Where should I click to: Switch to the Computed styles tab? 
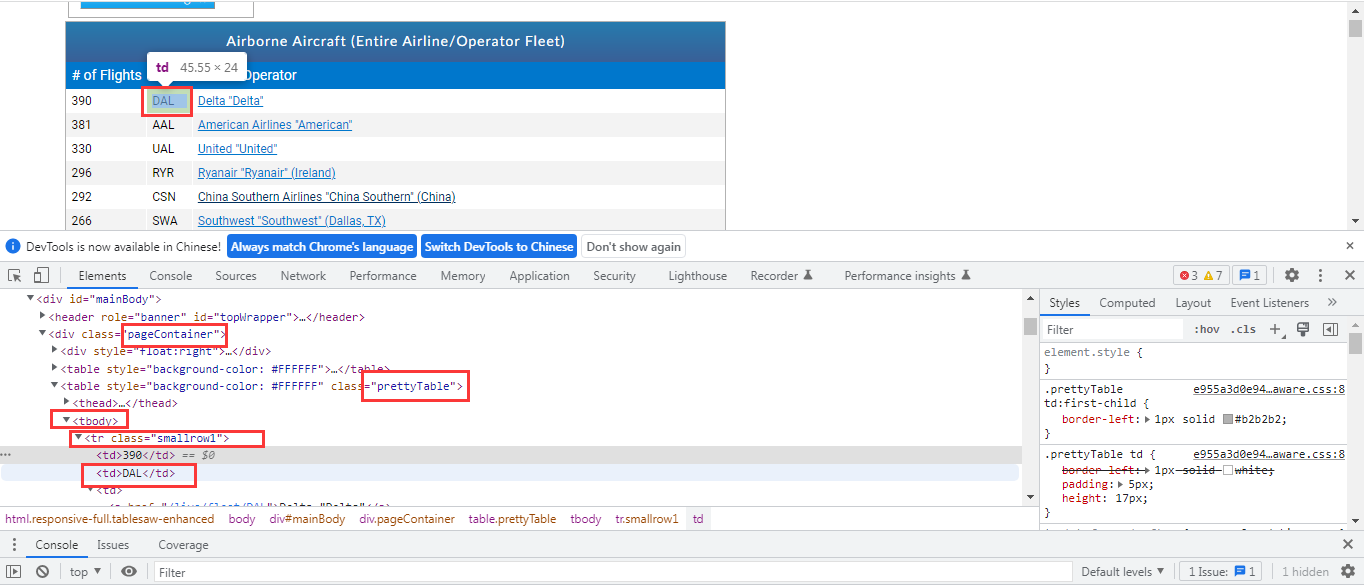[x=1127, y=302]
